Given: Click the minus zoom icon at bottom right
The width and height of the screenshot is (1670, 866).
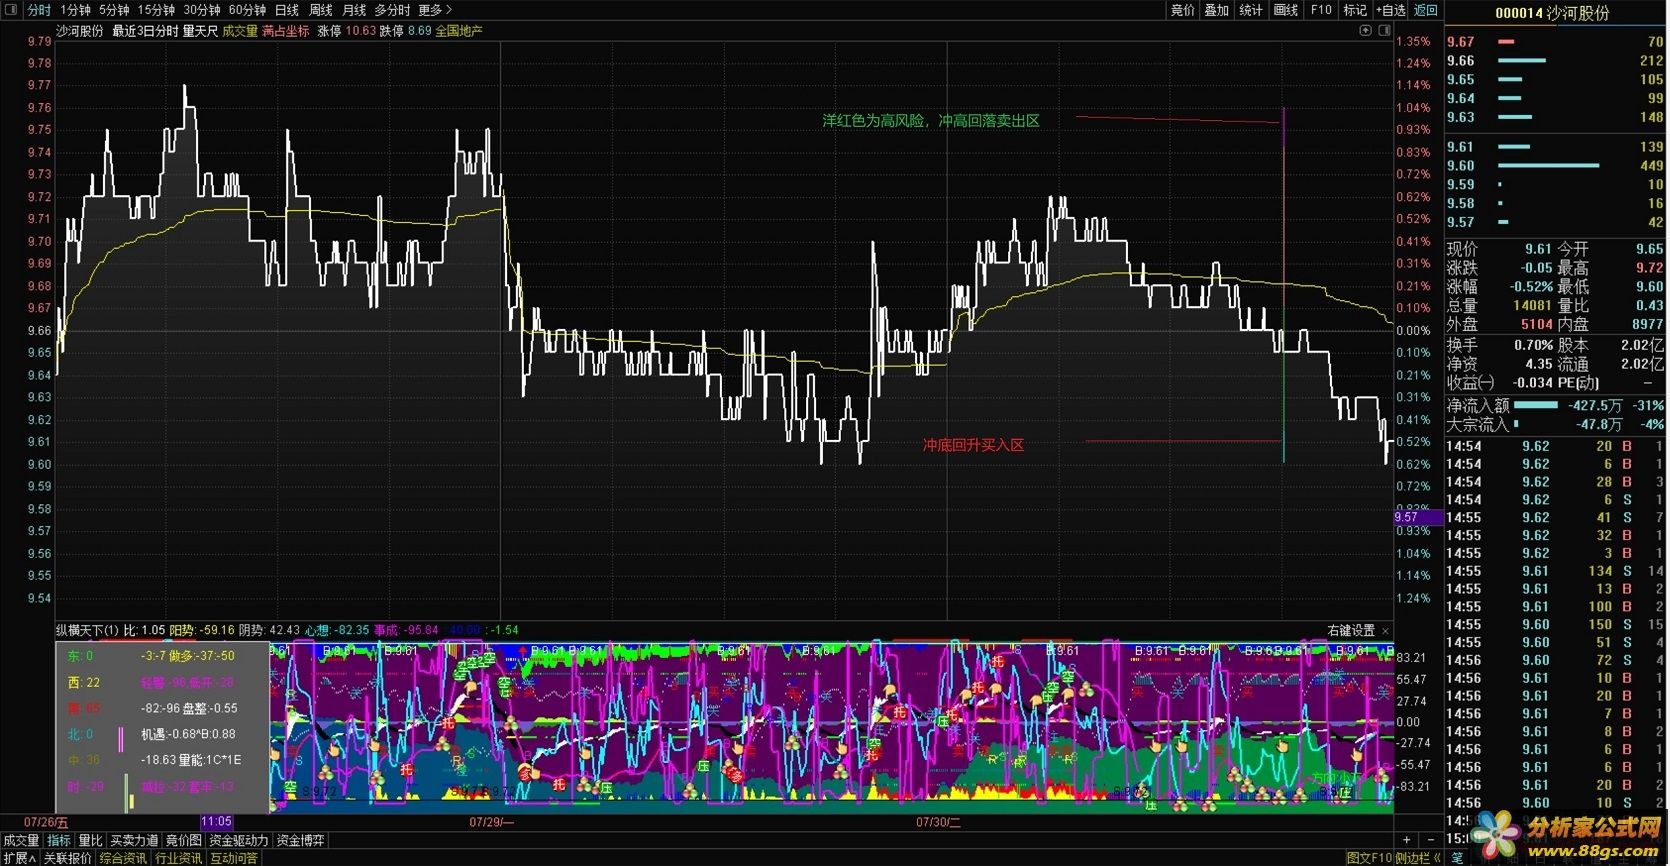Looking at the screenshot, I should (x=1430, y=840).
